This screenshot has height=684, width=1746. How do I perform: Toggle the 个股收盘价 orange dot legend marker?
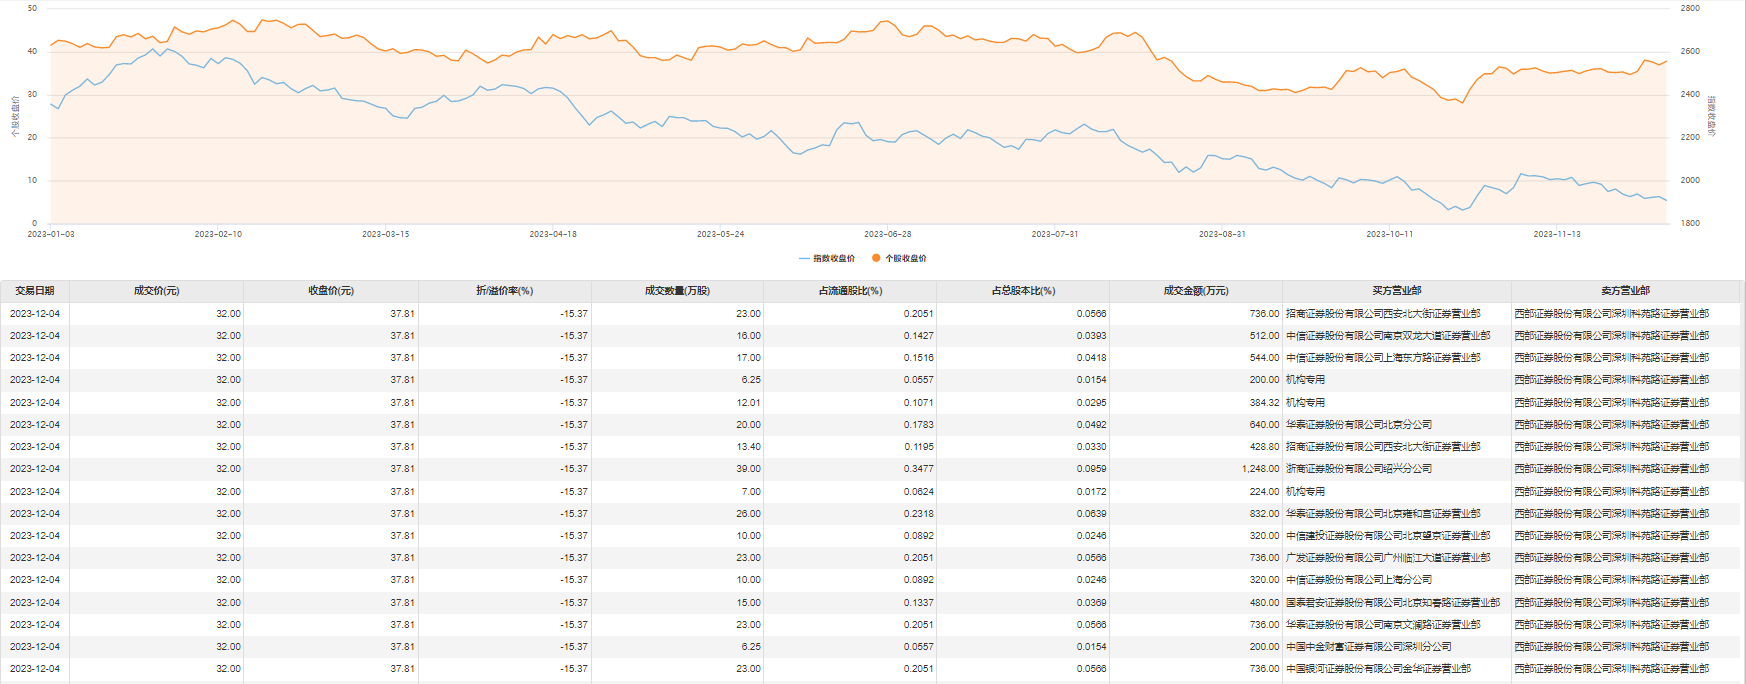pos(876,258)
